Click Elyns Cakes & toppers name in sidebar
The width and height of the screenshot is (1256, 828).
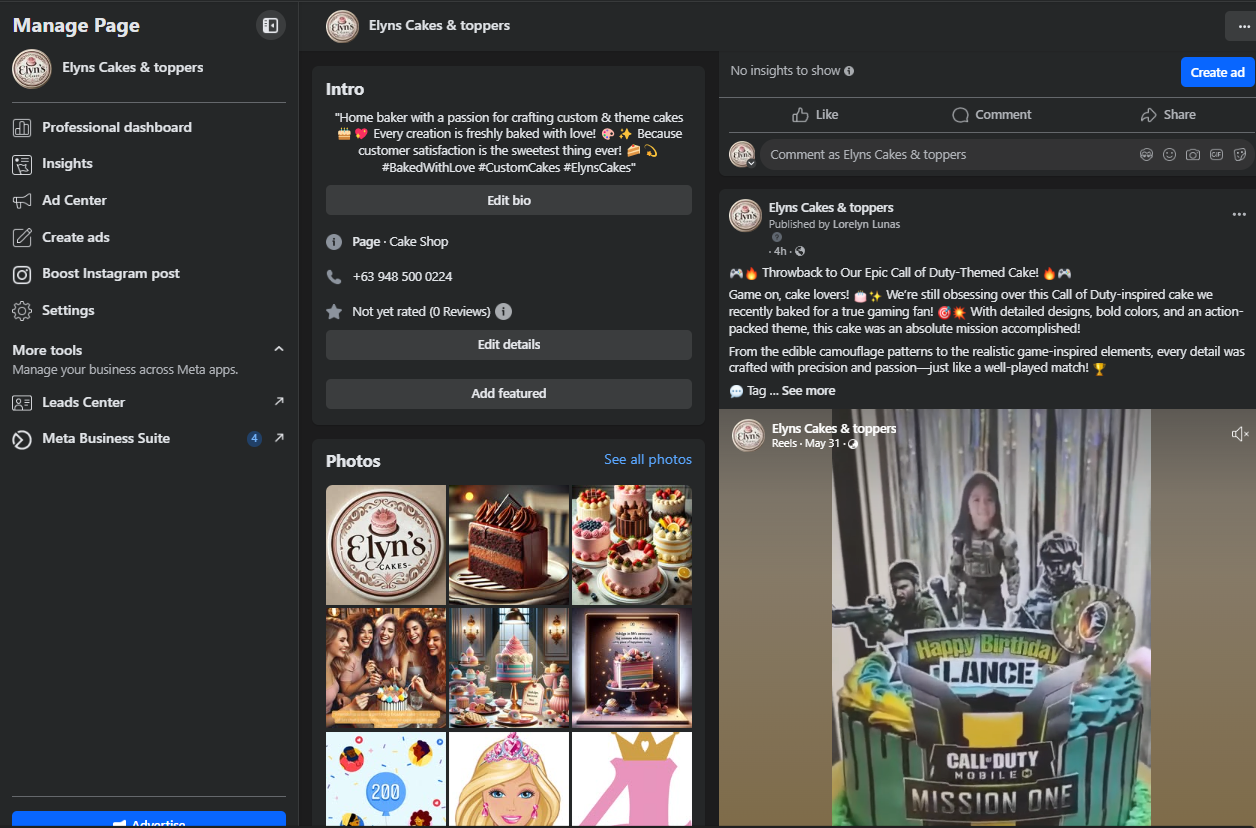(133, 68)
